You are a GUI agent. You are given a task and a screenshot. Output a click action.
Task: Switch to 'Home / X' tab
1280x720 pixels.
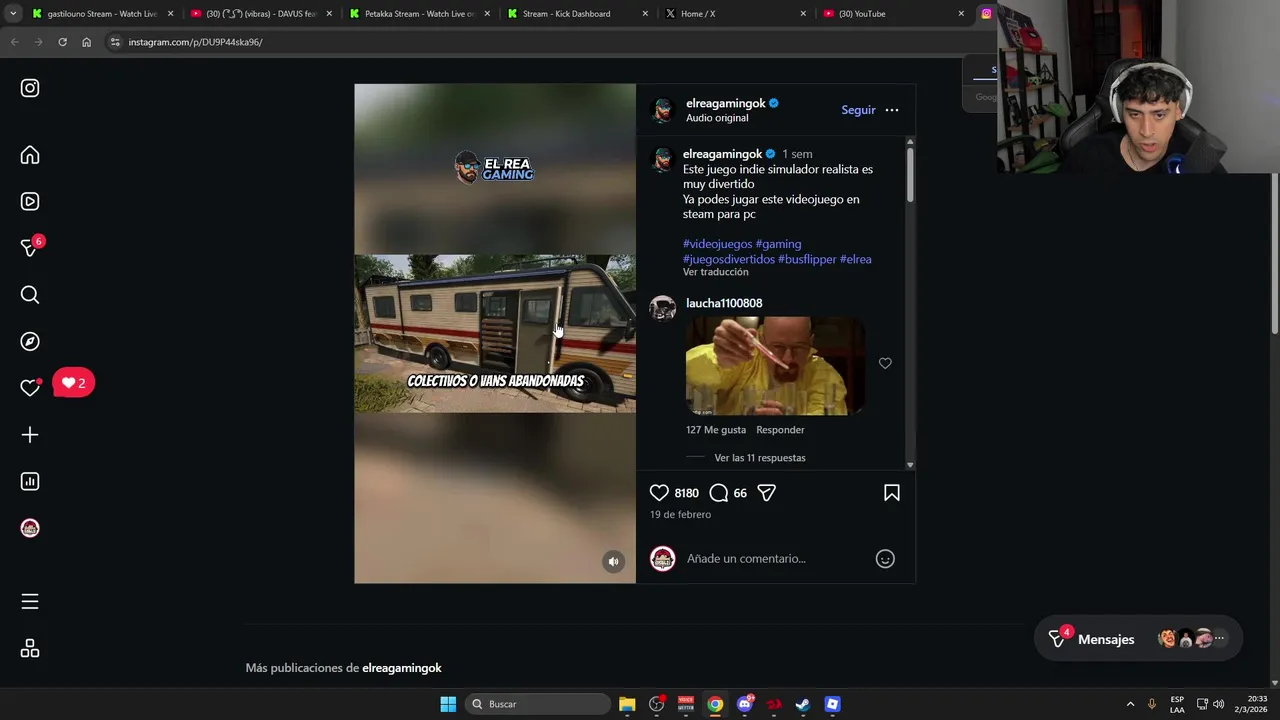click(735, 14)
